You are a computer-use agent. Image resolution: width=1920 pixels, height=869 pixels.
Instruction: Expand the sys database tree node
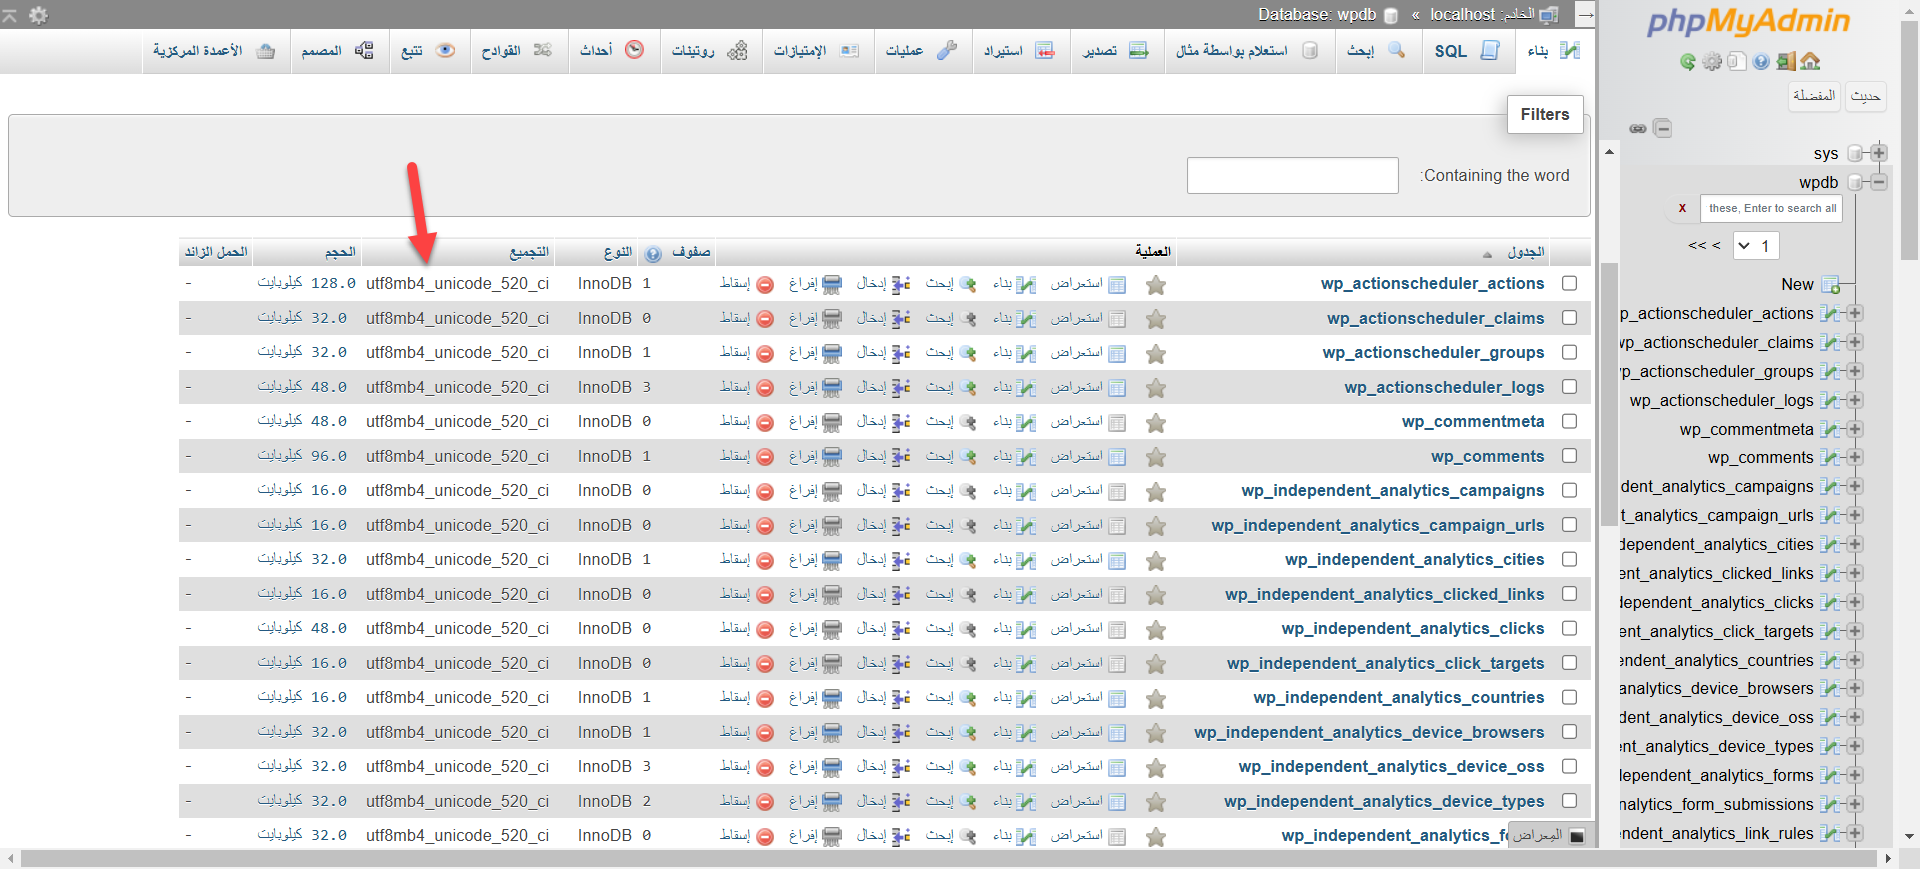click(1879, 153)
